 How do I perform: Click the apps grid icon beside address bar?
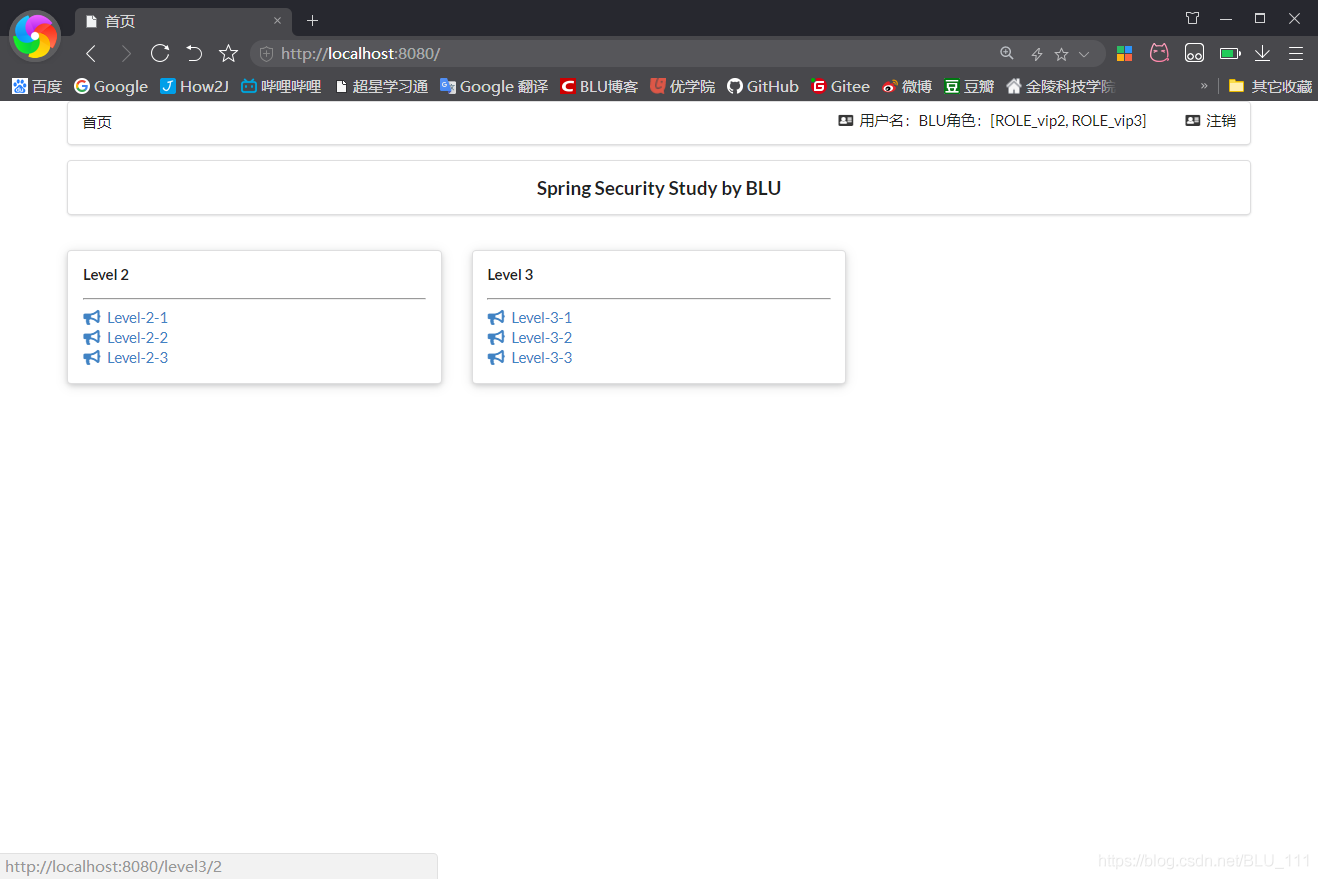click(1124, 53)
